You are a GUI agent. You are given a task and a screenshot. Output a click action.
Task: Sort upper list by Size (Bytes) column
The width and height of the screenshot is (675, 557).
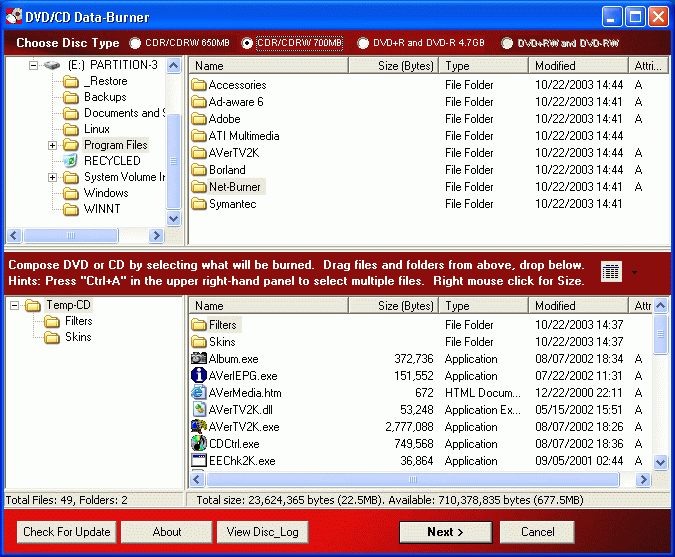click(x=393, y=66)
